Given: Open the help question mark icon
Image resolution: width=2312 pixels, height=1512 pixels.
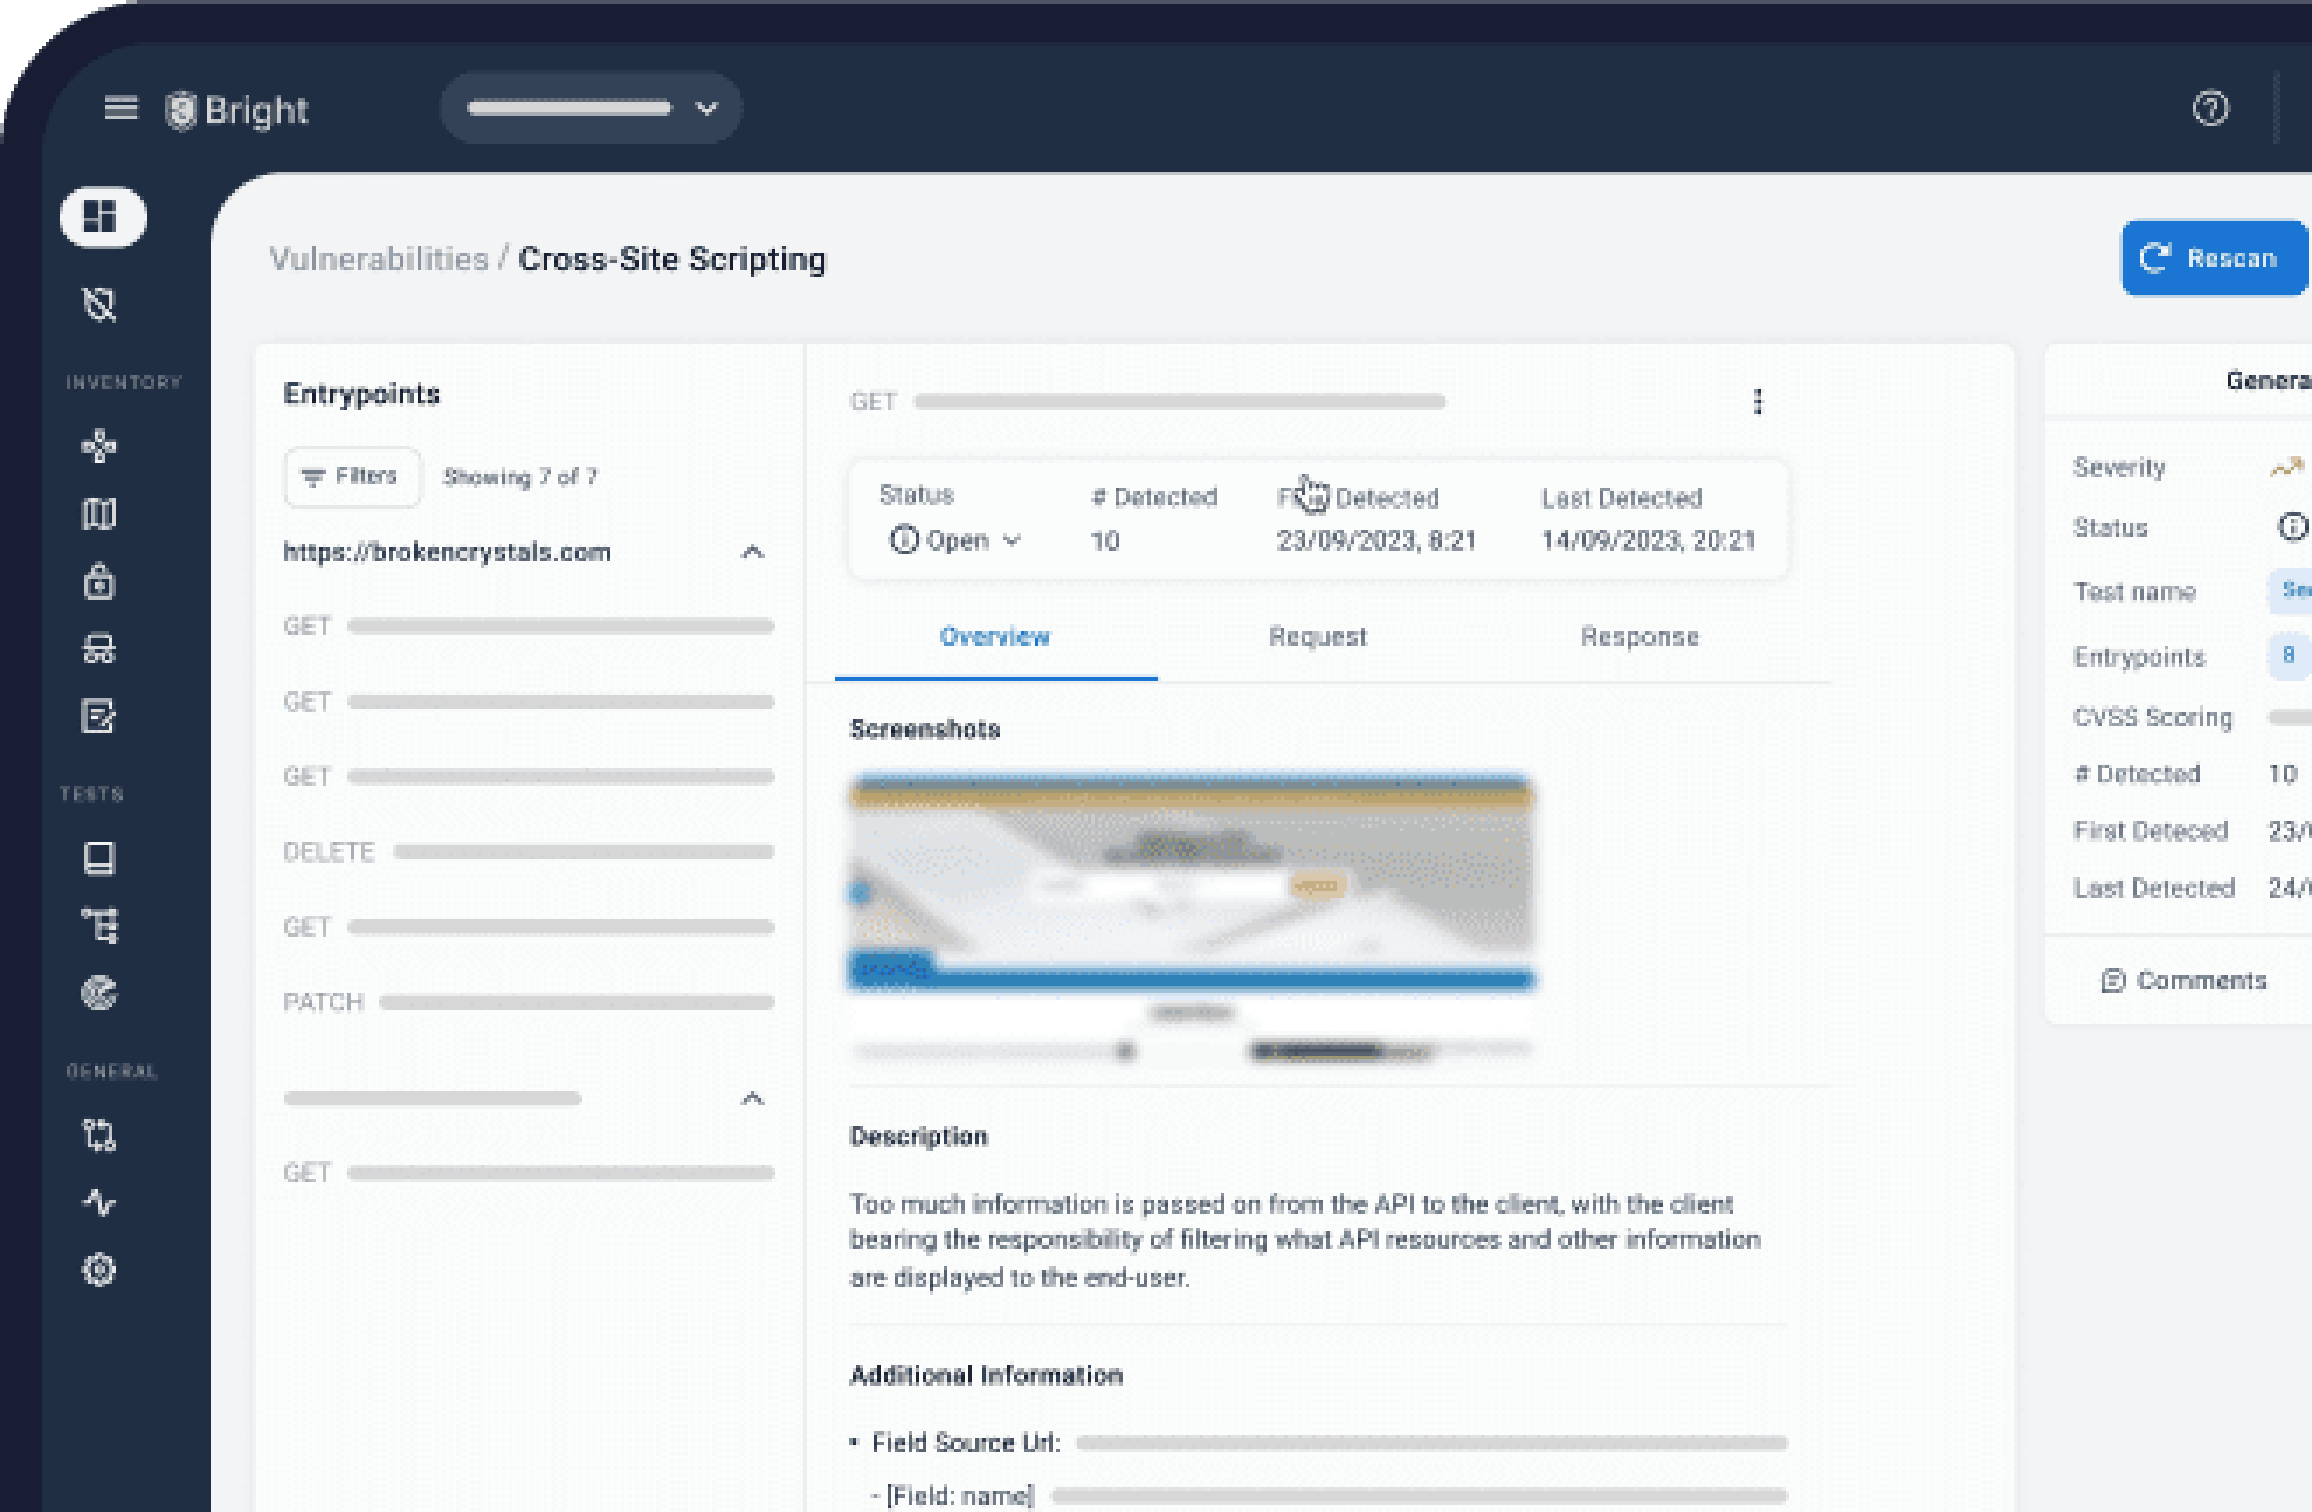Looking at the screenshot, I should click(x=2210, y=108).
